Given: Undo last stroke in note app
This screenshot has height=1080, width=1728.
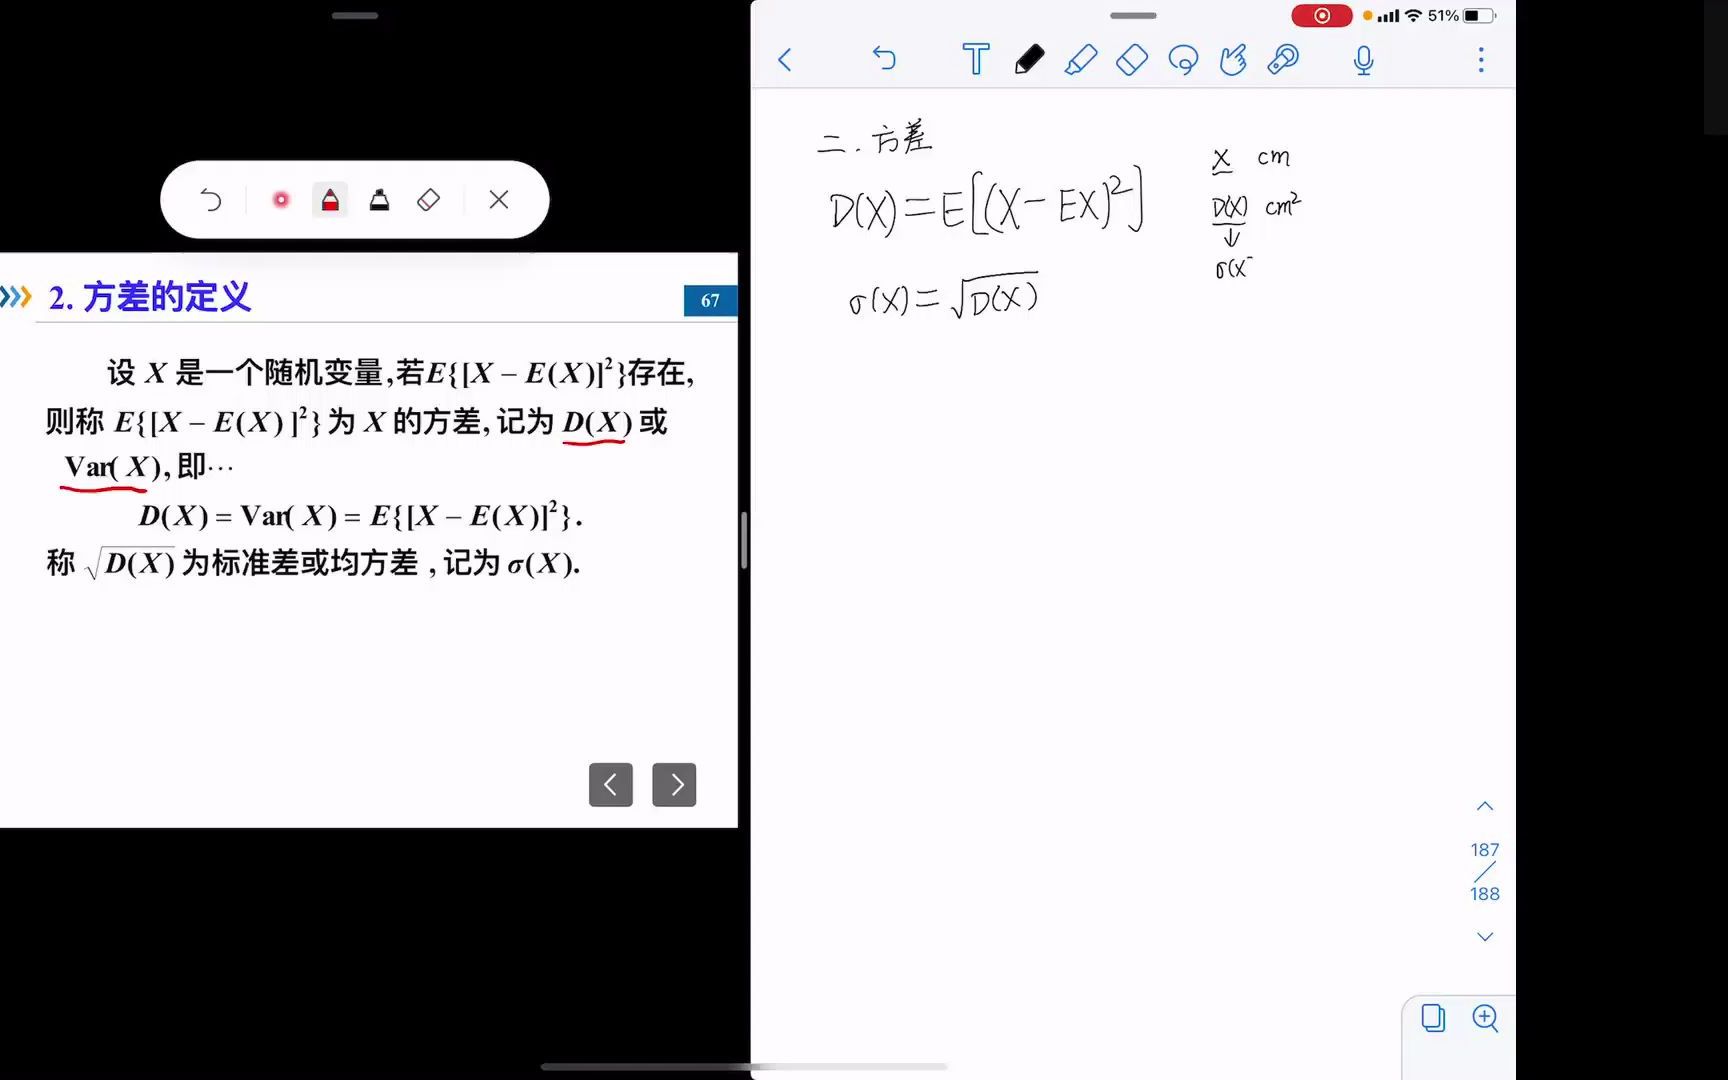Looking at the screenshot, I should (x=884, y=59).
